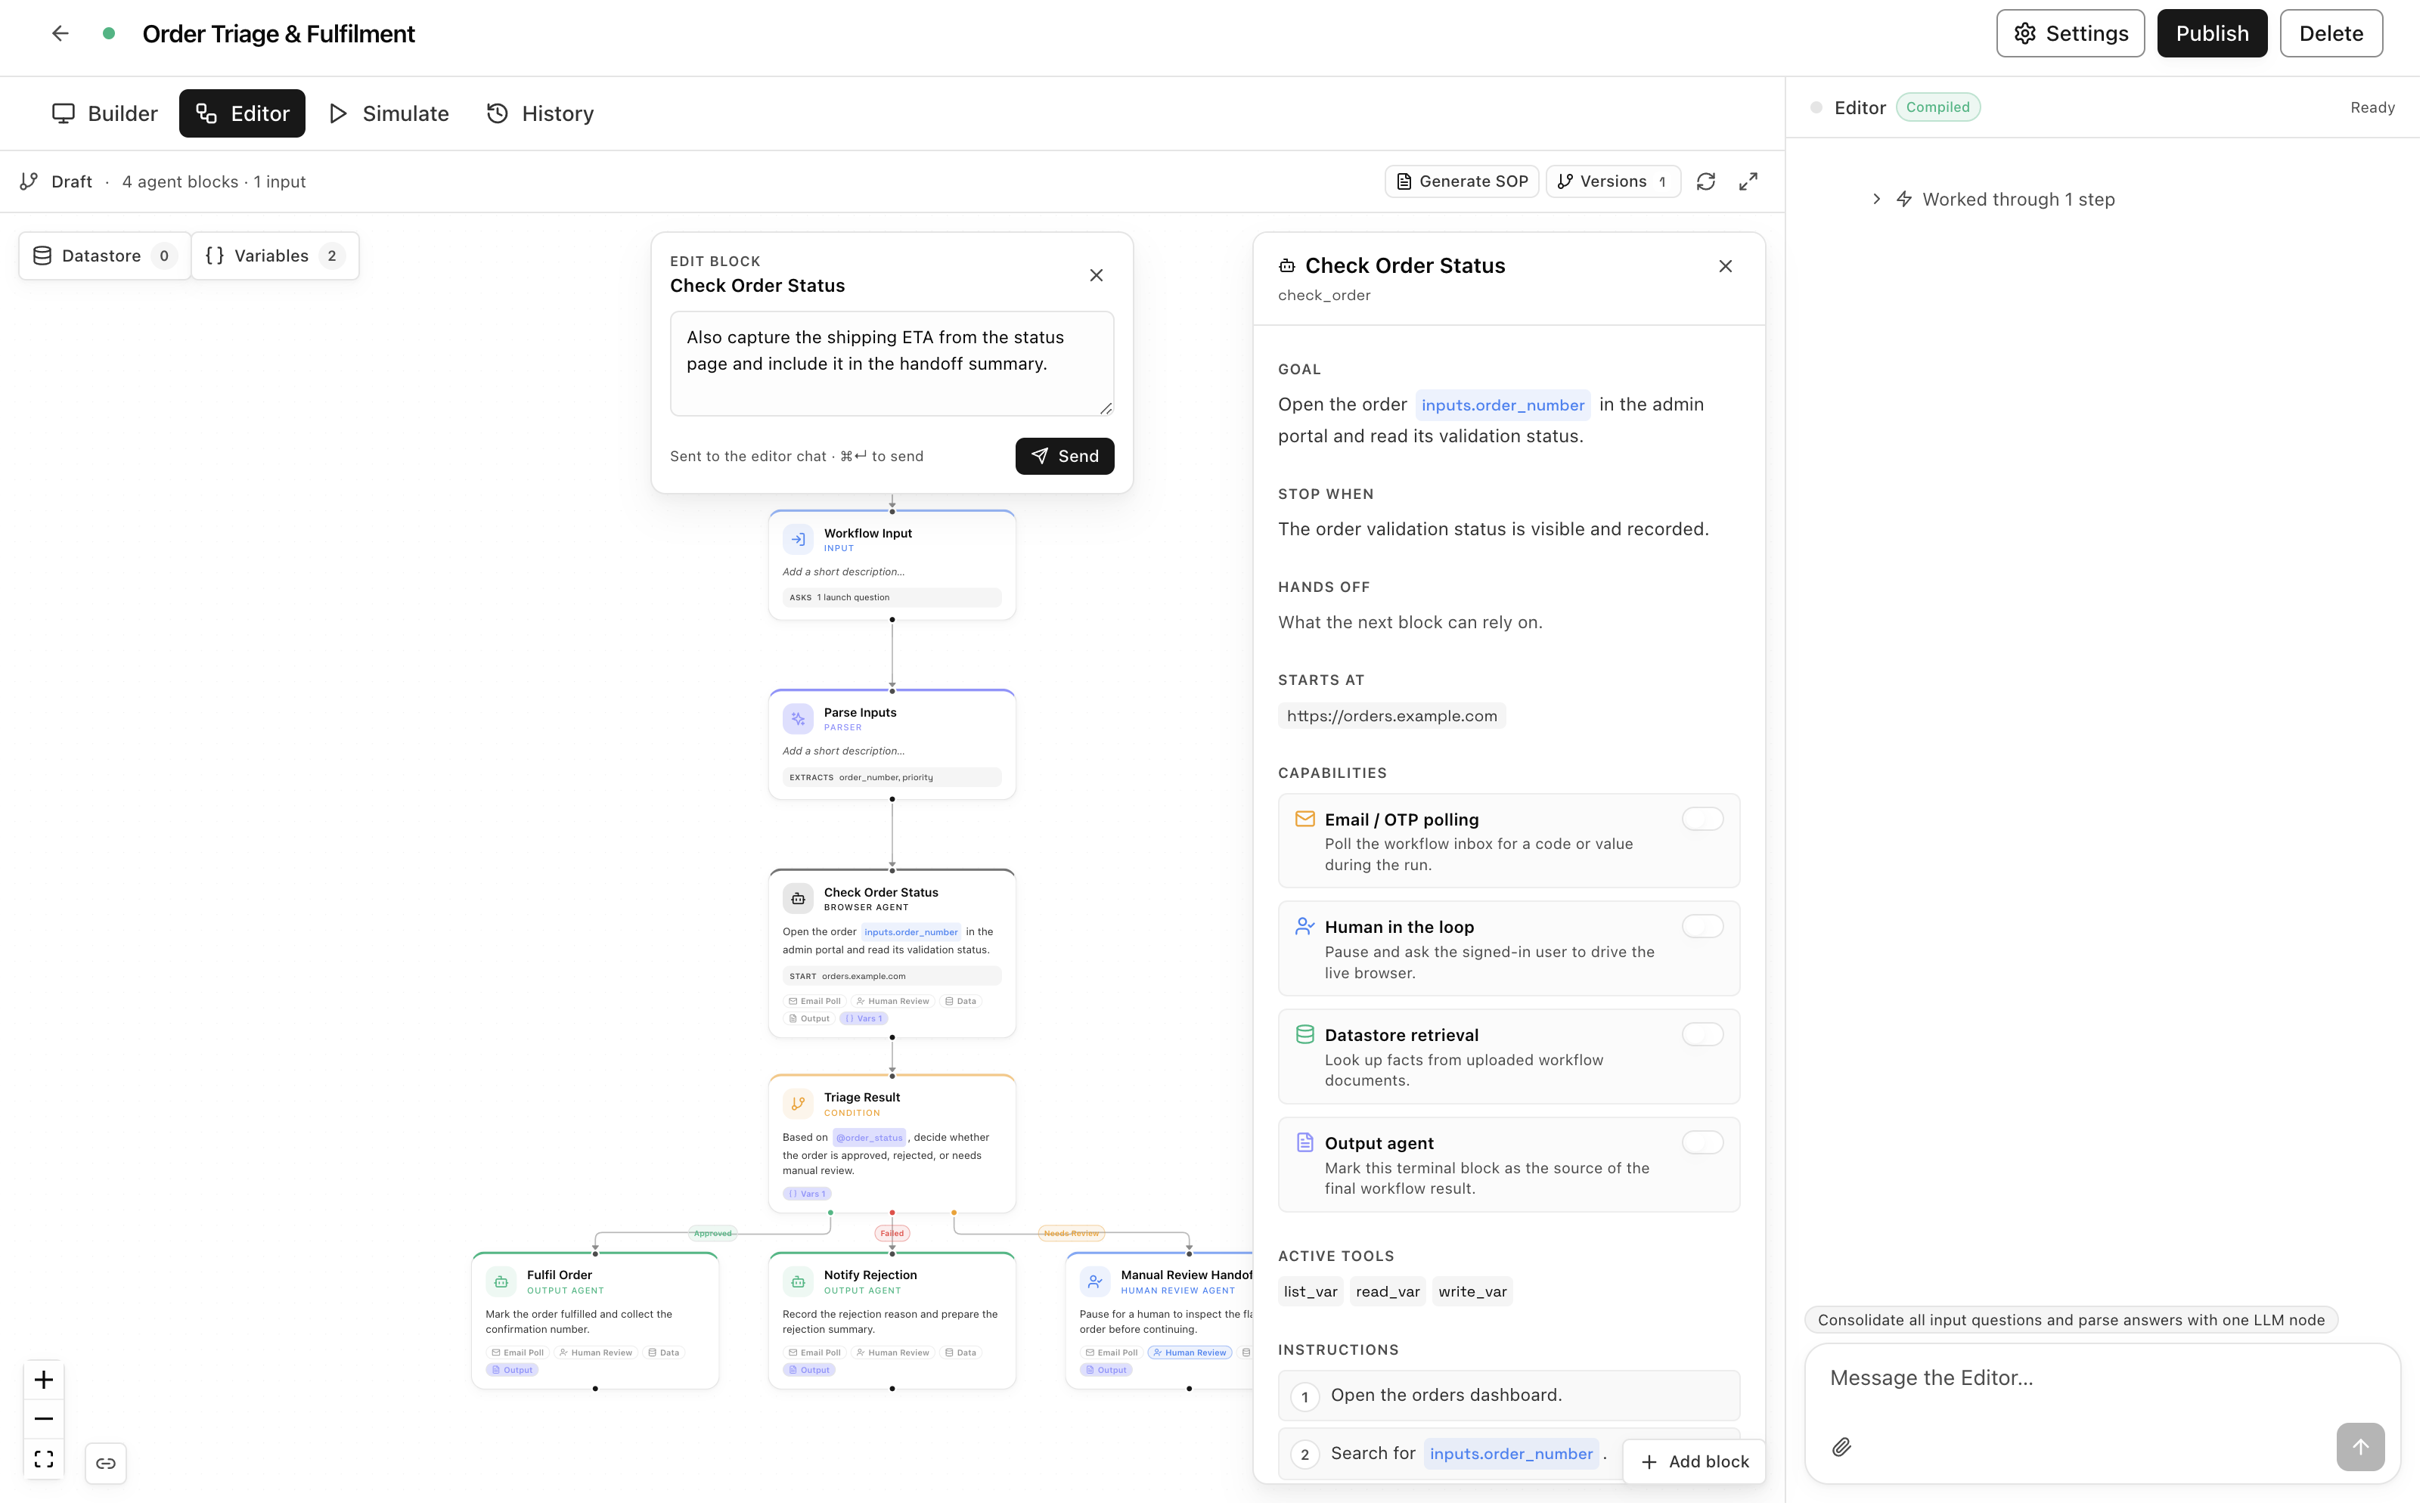The height and width of the screenshot is (1512, 2429).
Task: Click Generate SOP
Action: pos(1467,182)
